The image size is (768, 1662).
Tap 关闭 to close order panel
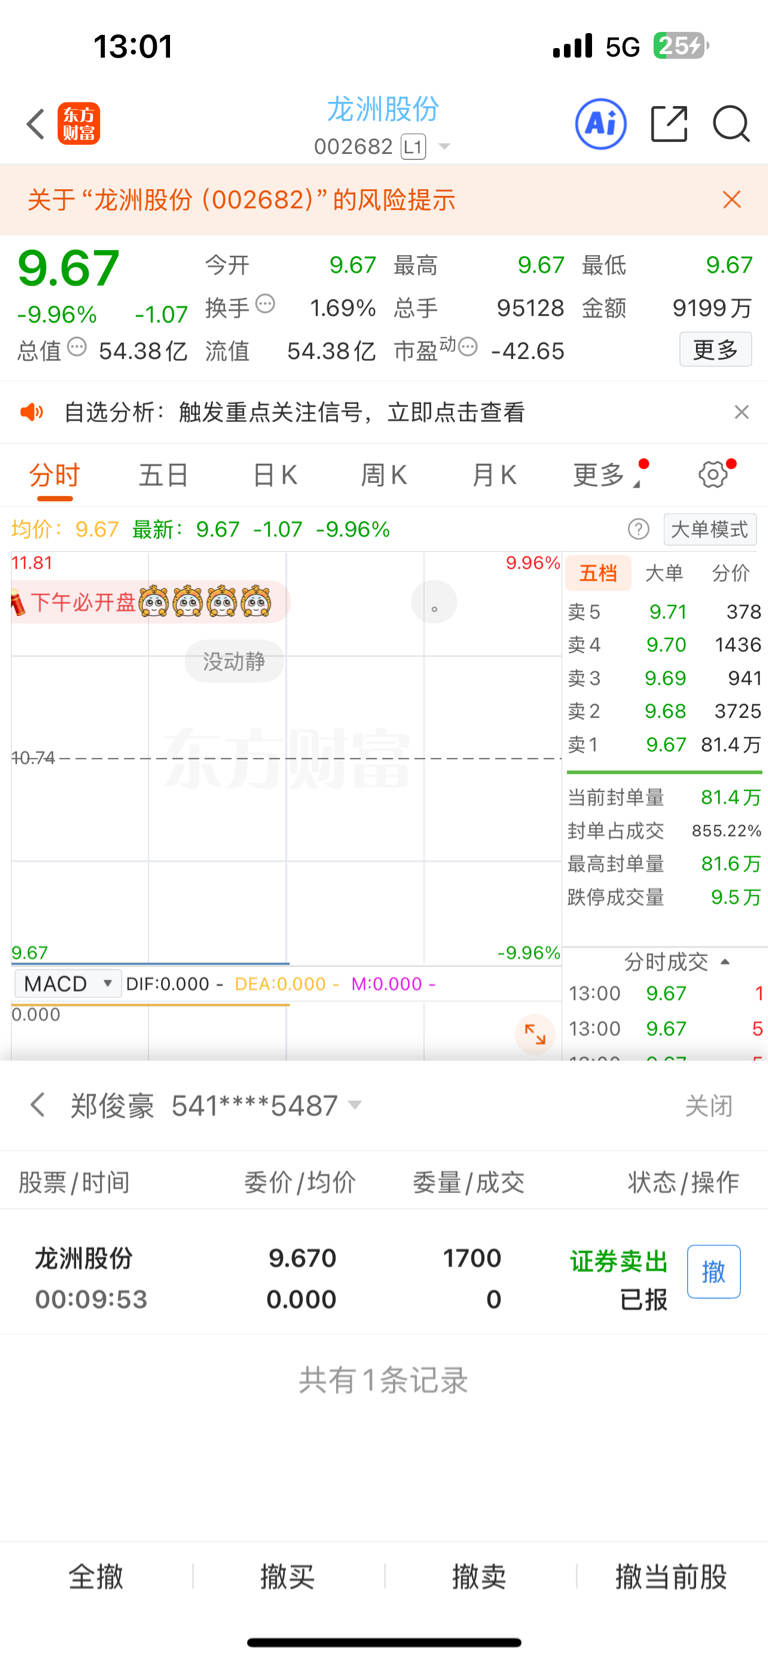709,1106
